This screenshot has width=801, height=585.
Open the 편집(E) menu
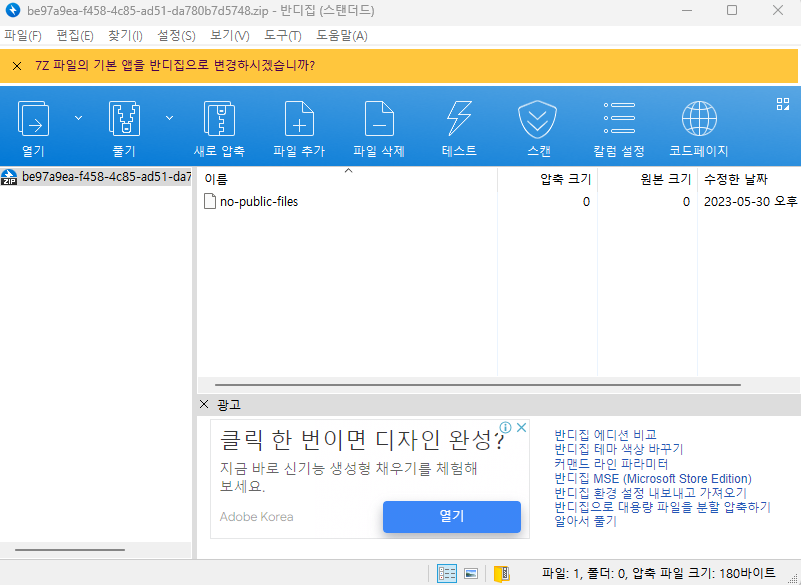pyautogui.click(x=75, y=36)
